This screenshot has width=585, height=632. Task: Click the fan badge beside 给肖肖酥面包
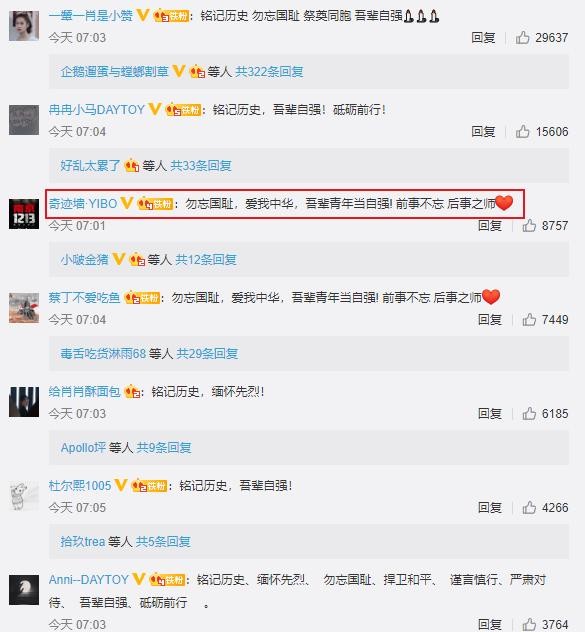click(132, 391)
